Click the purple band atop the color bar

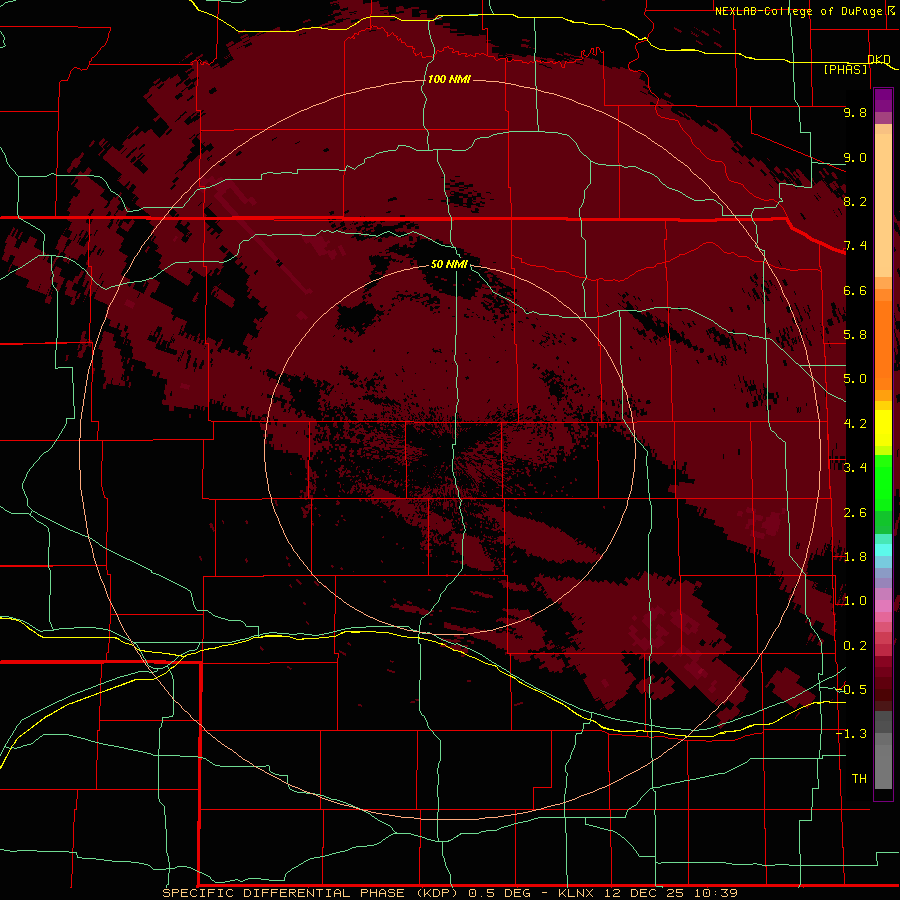tap(883, 100)
